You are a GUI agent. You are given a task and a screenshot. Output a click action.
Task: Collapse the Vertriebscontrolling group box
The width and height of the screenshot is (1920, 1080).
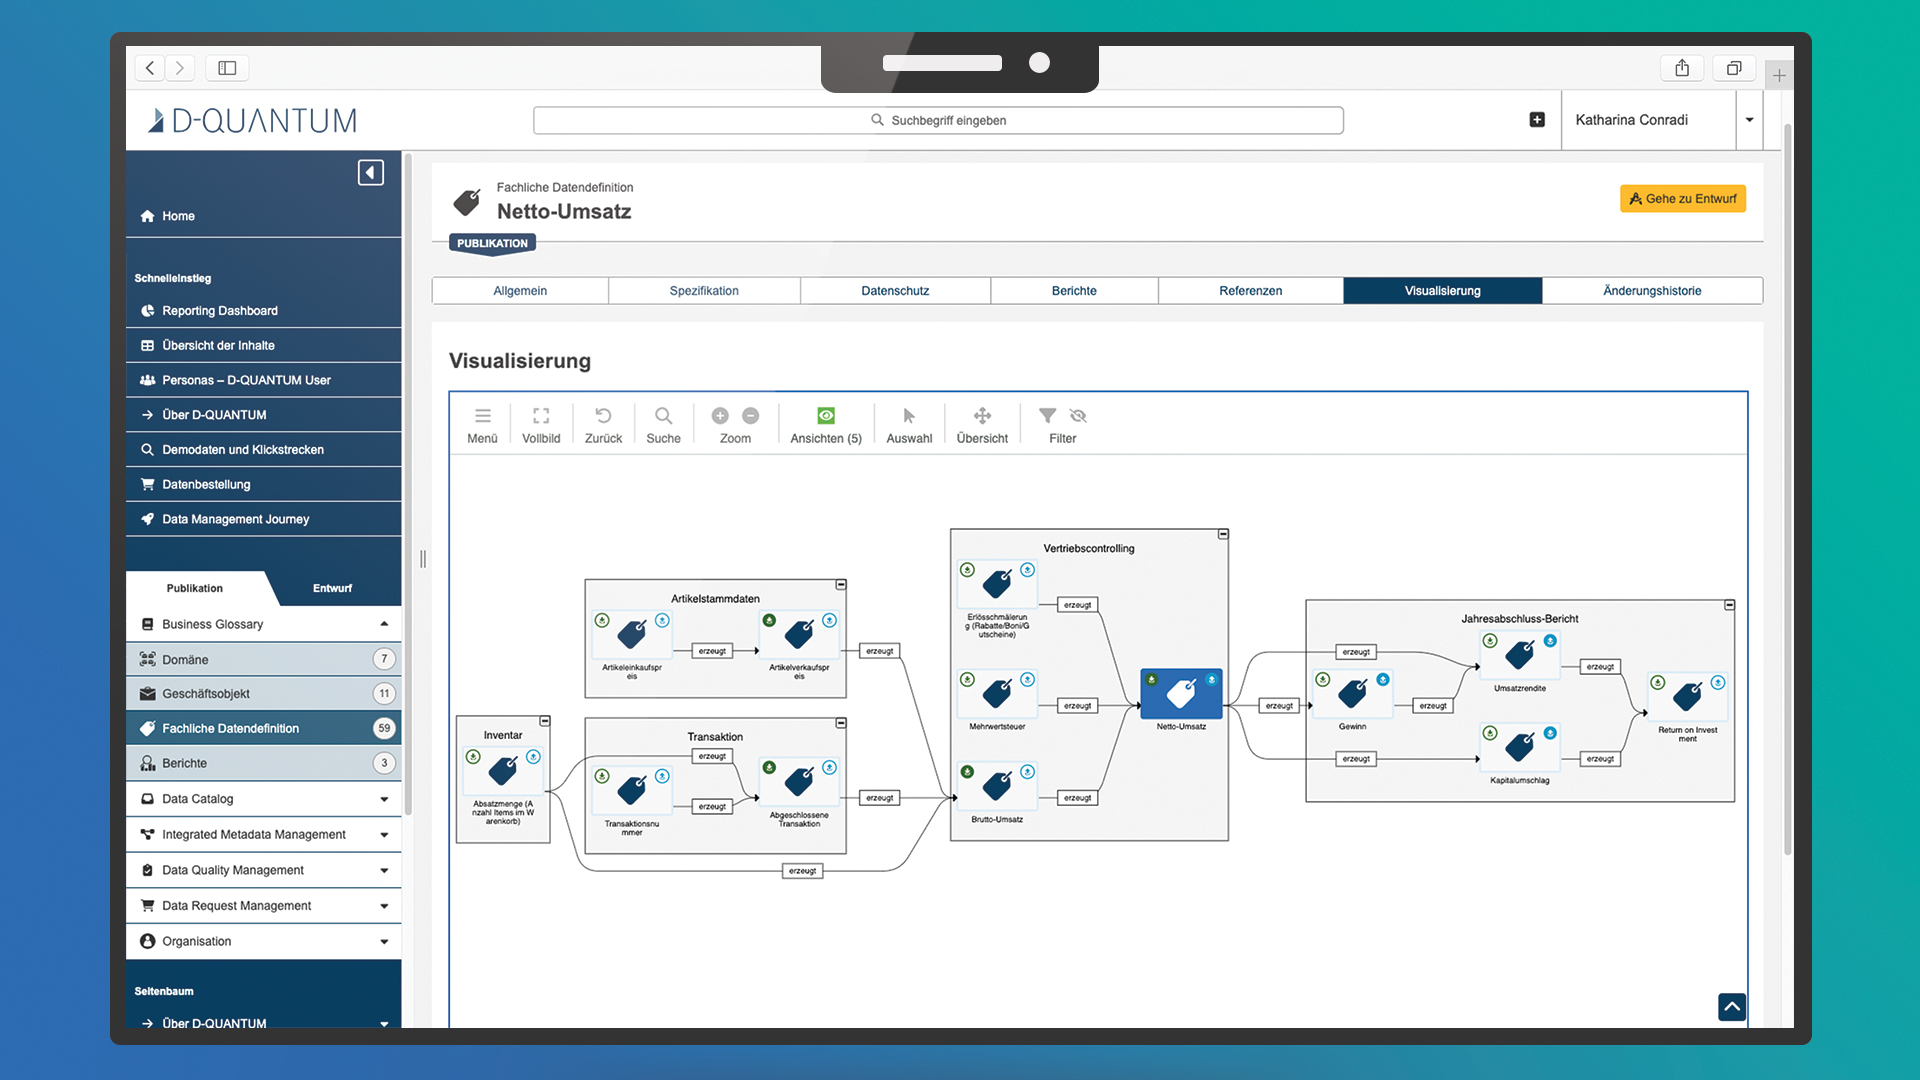point(1223,535)
